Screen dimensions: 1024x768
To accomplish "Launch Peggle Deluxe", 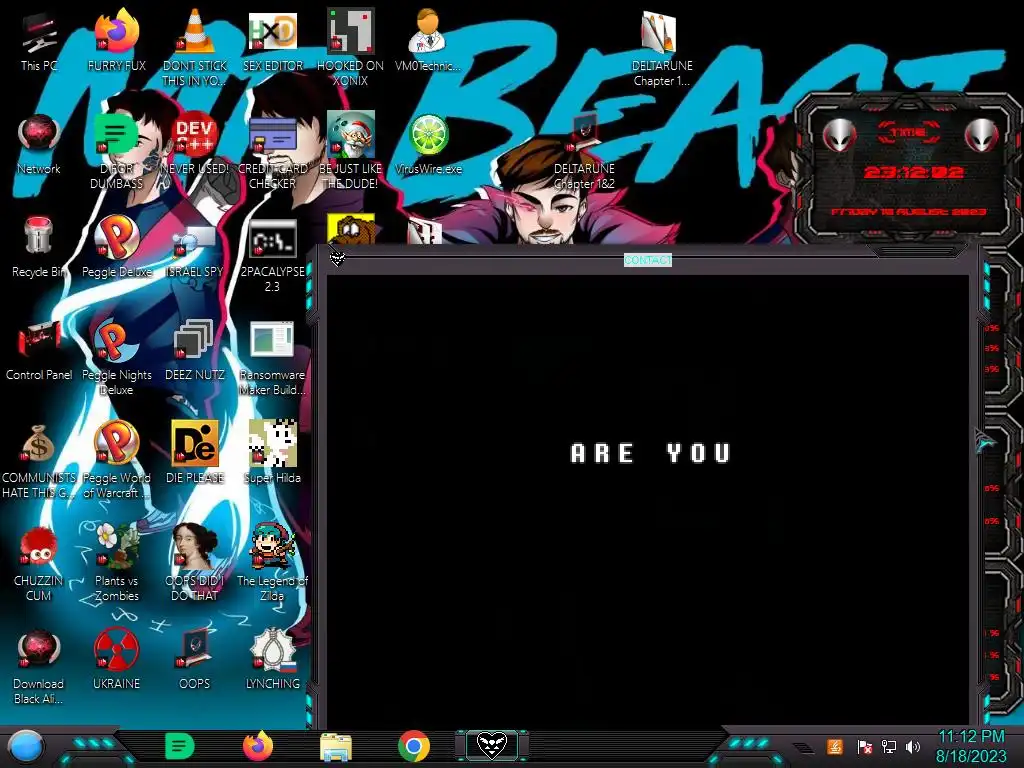I will pos(116,248).
